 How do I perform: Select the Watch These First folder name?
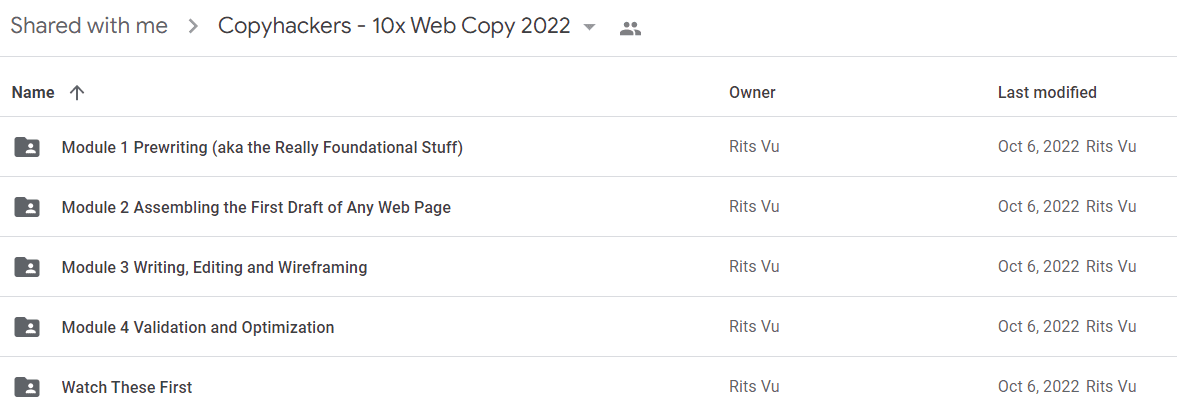(127, 387)
